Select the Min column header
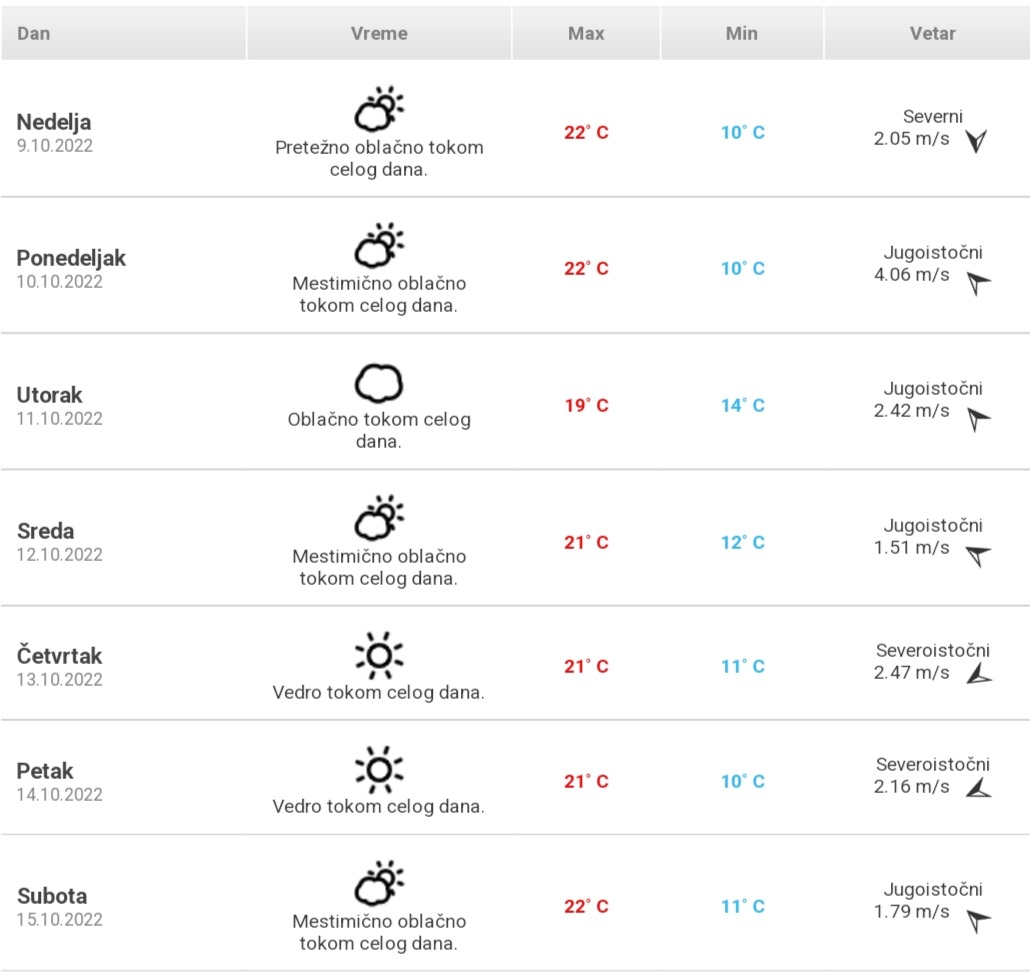The width and height of the screenshot is (1030, 975). point(742,33)
